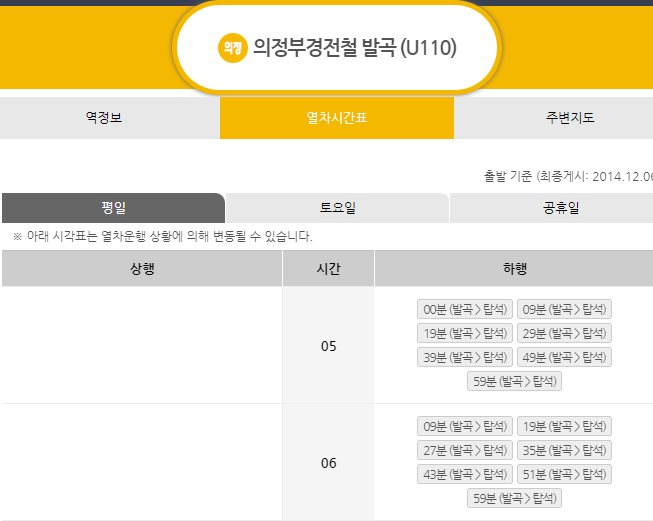The width and height of the screenshot is (653, 521).
Task: Select the 05시 29분 발곡>탑석 departure
Action: pyautogui.click(x=564, y=333)
